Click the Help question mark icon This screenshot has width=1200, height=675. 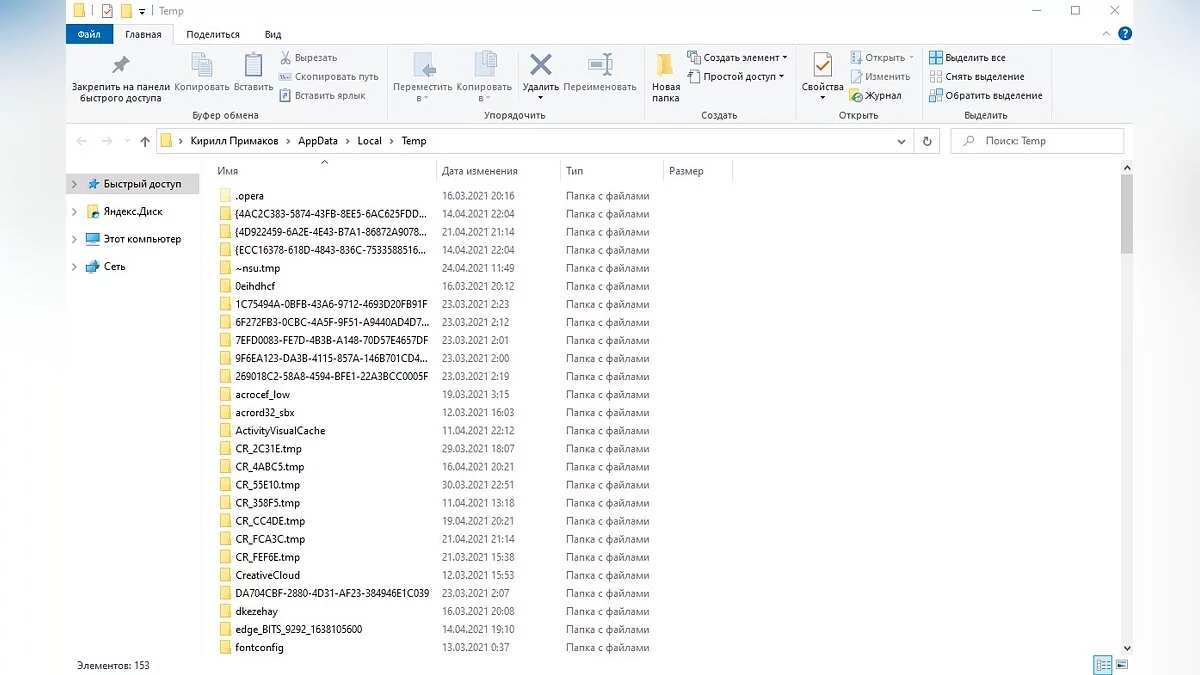(x=1125, y=34)
